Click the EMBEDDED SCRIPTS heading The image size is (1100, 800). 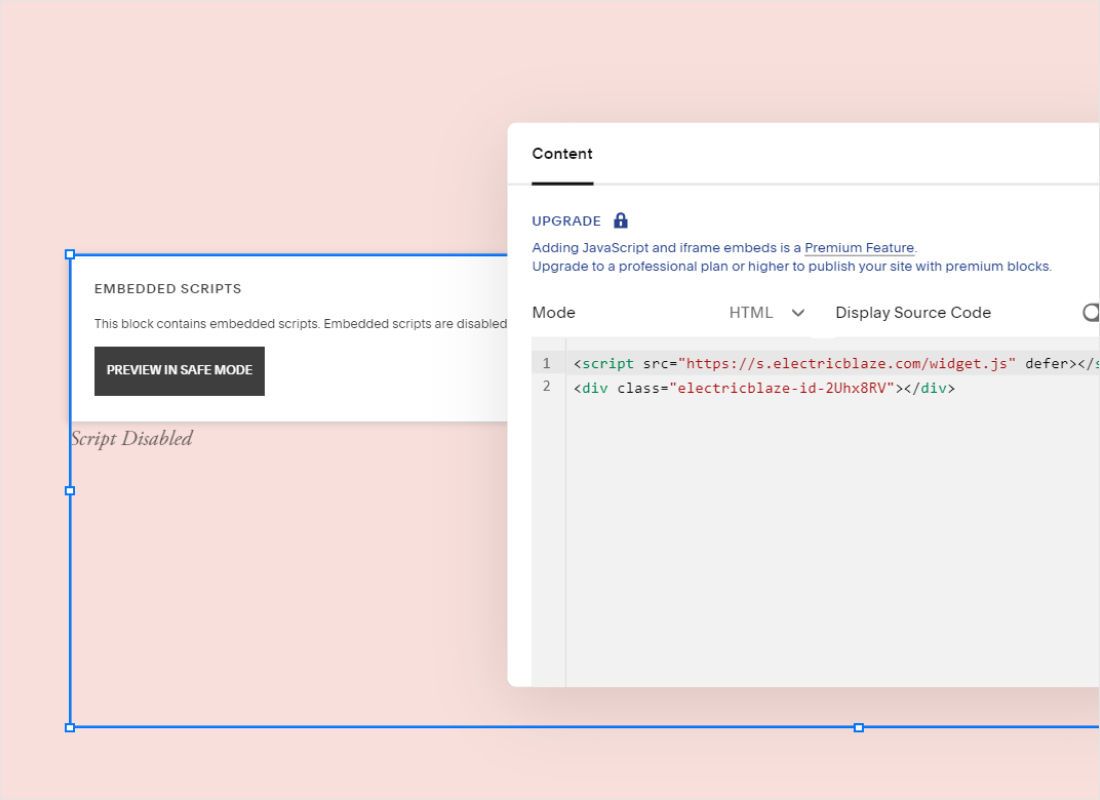pyautogui.click(x=168, y=288)
